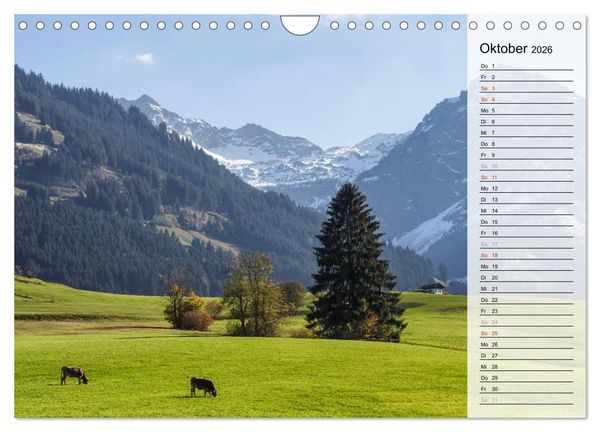Select the "Mi 28" calendar row

point(526,367)
